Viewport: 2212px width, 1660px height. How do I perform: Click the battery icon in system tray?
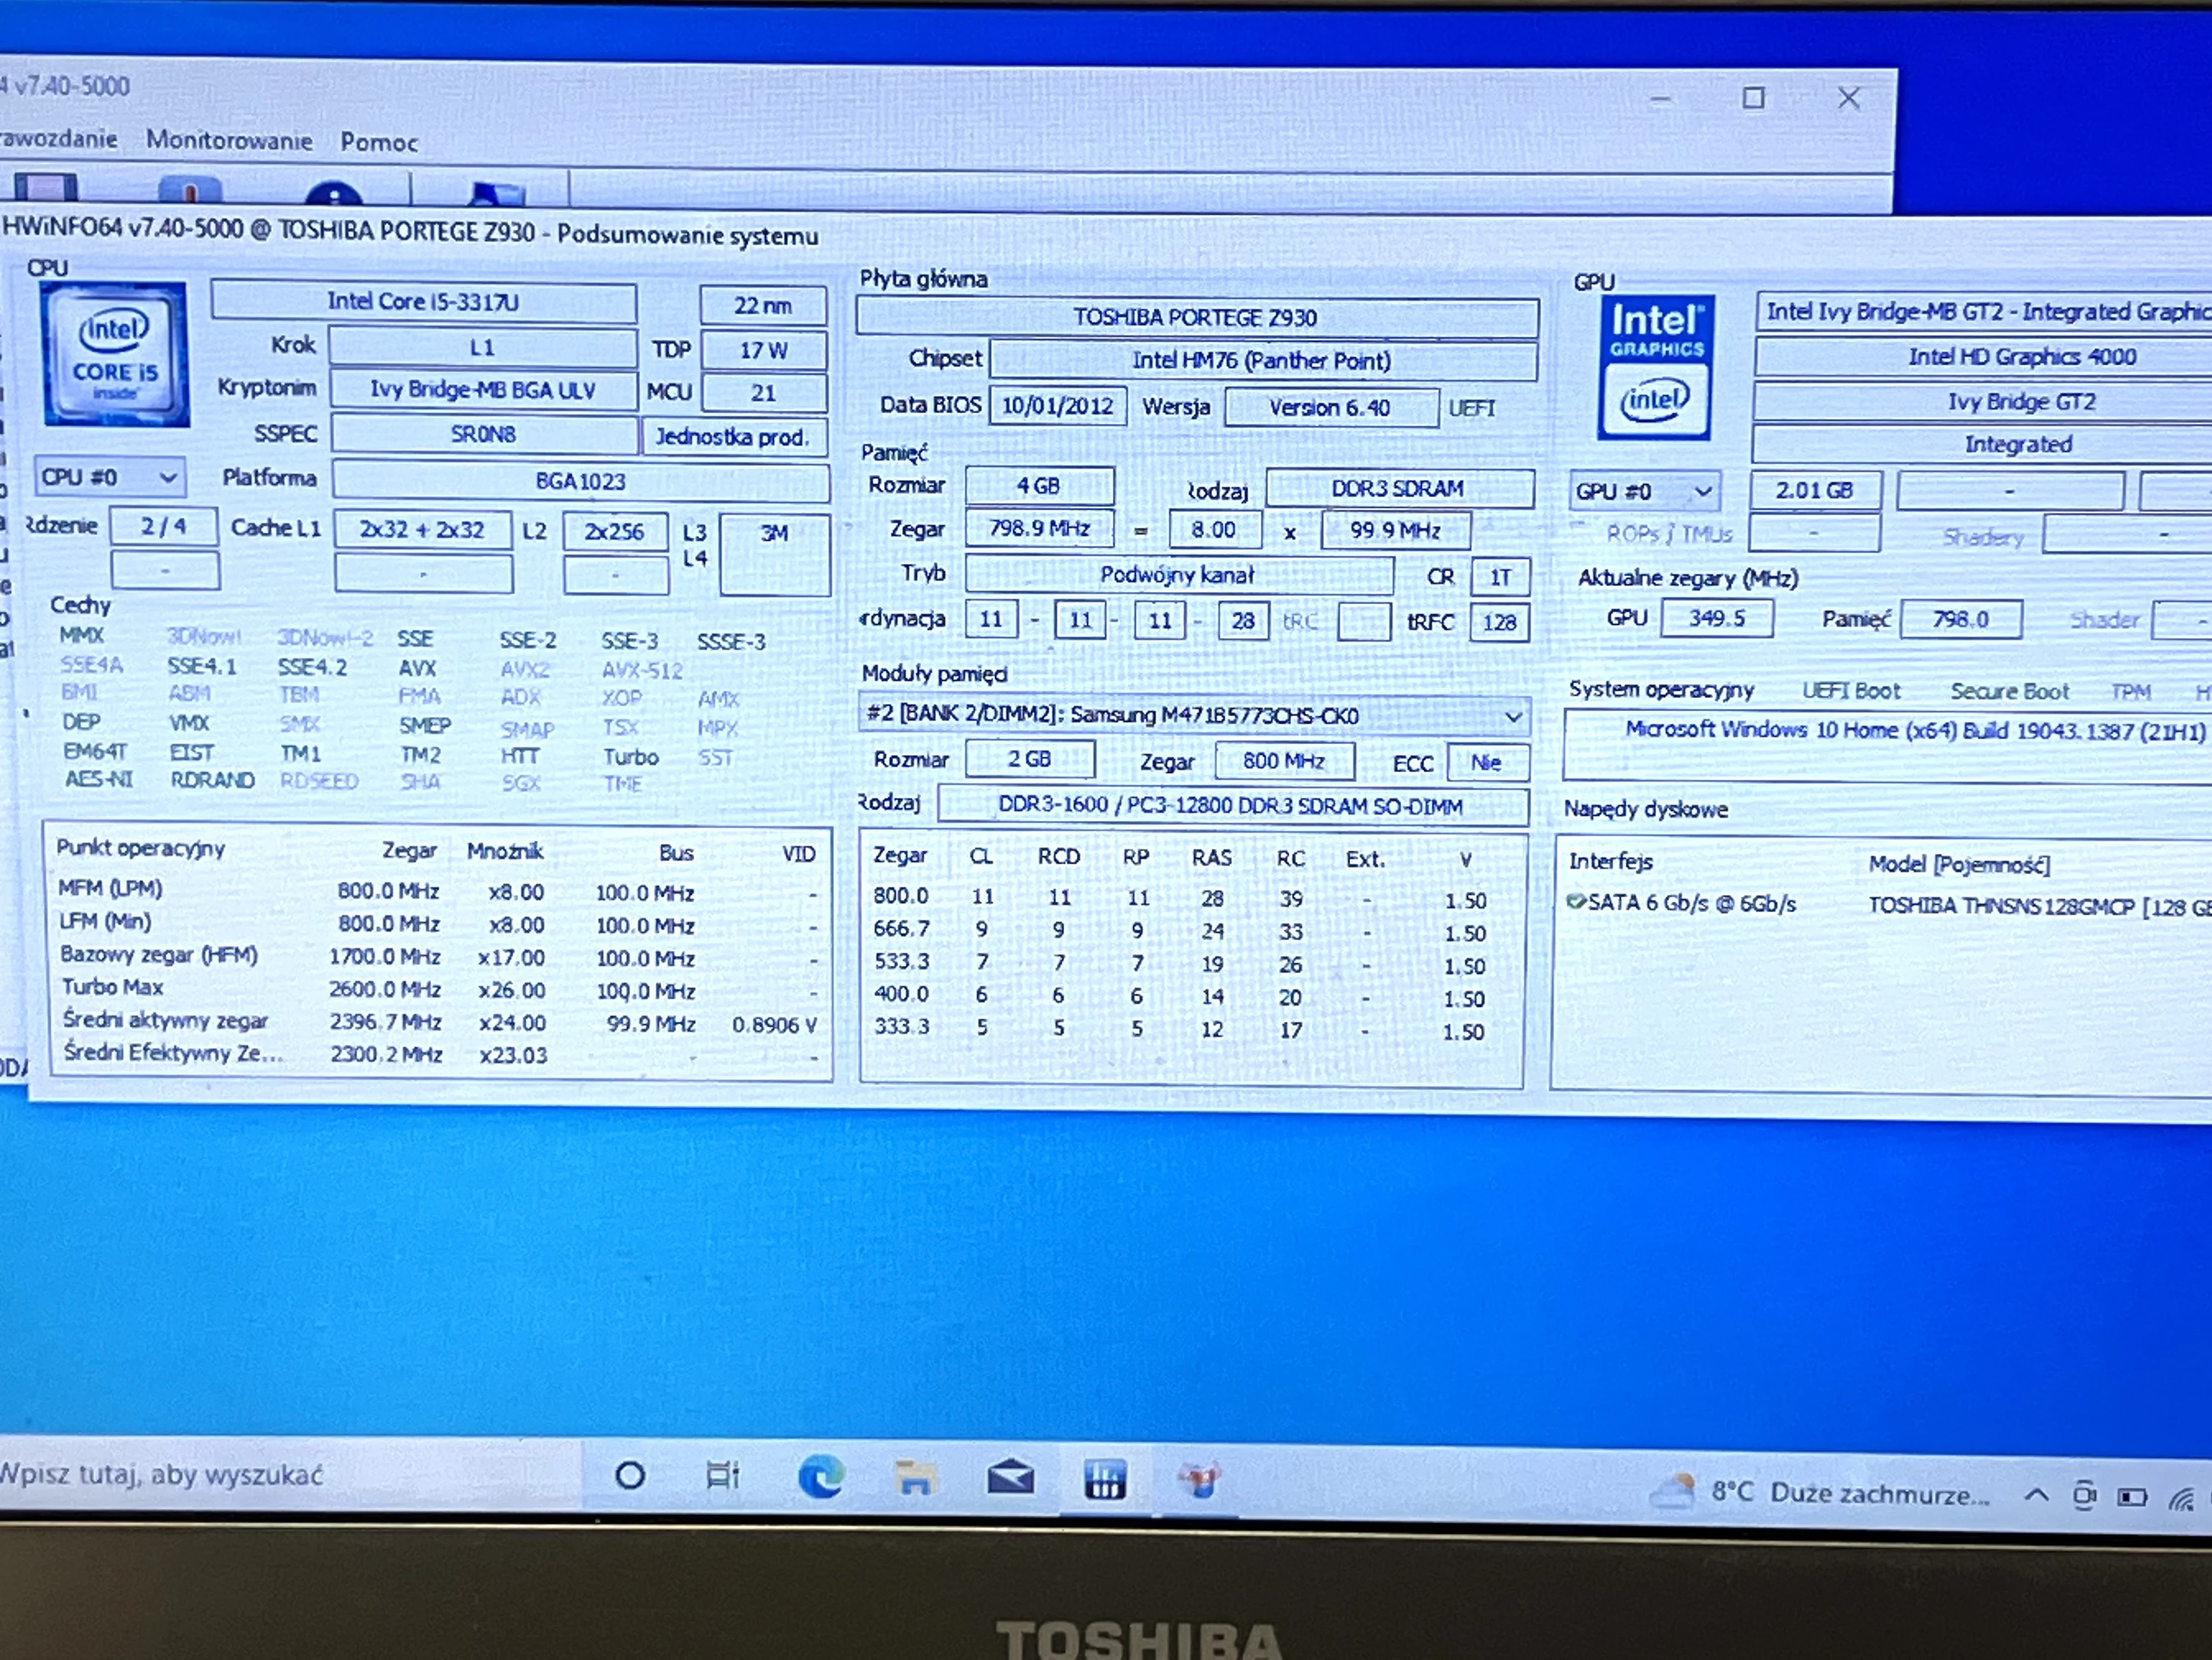(2131, 1497)
